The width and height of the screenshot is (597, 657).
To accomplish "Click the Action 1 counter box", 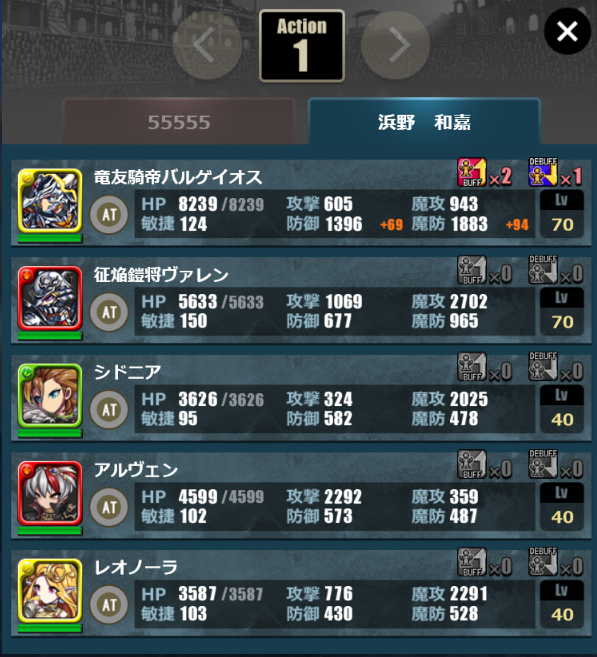I will click(302, 45).
